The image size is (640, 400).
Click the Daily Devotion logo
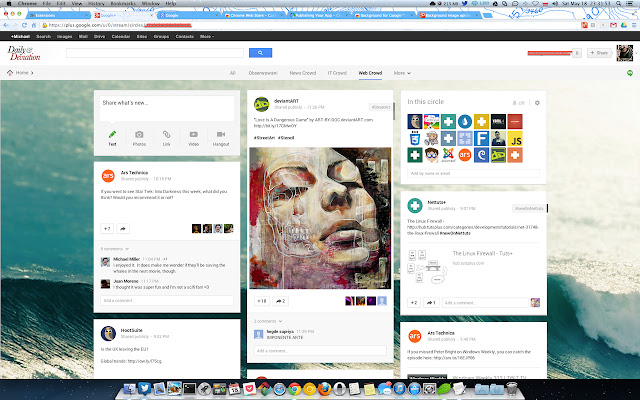24,53
